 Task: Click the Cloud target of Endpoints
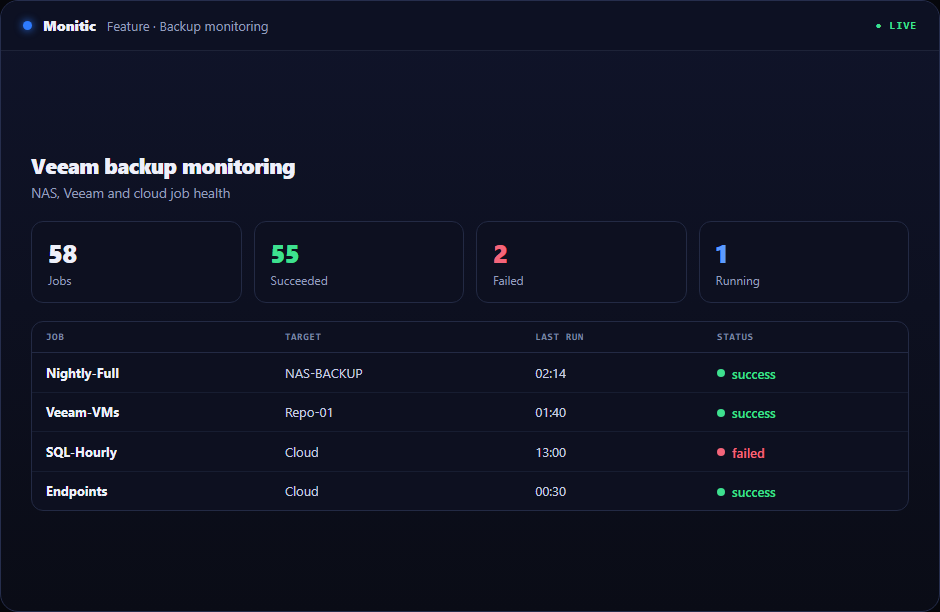[x=302, y=492]
